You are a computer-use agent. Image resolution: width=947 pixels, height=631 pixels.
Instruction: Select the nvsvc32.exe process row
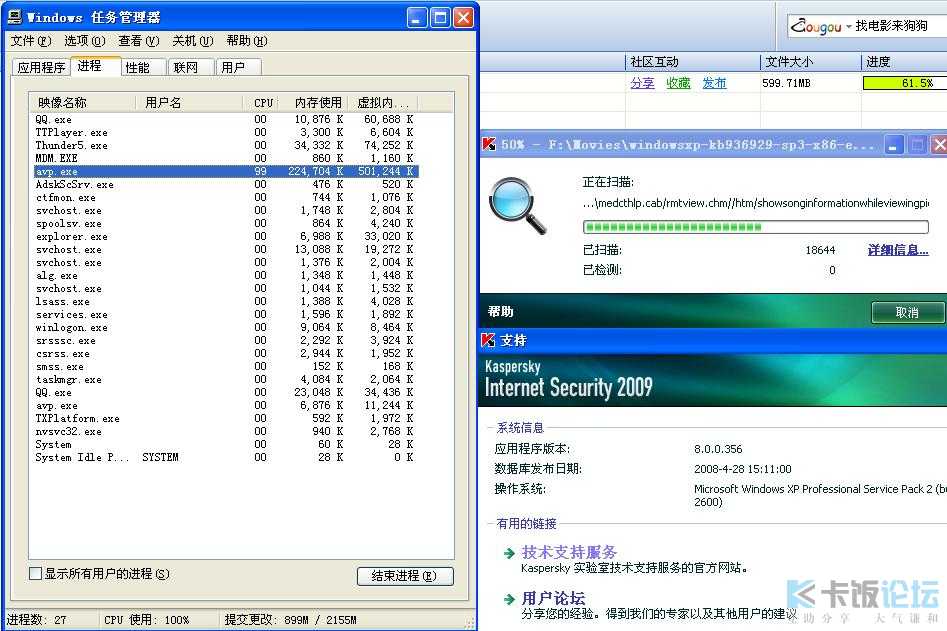coord(225,431)
